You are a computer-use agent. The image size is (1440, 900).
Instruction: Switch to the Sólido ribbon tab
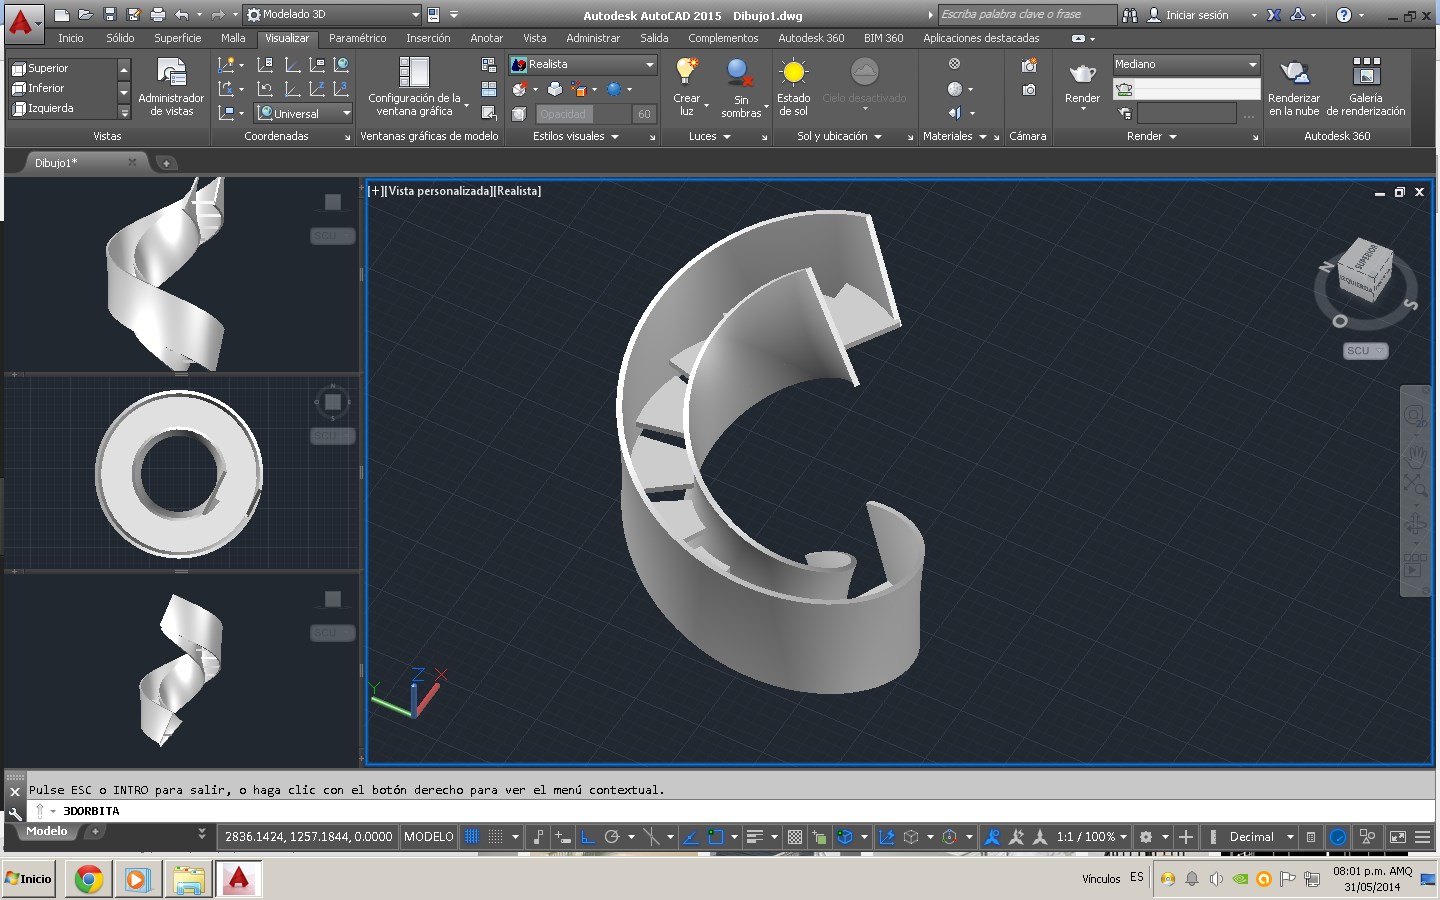point(120,38)
